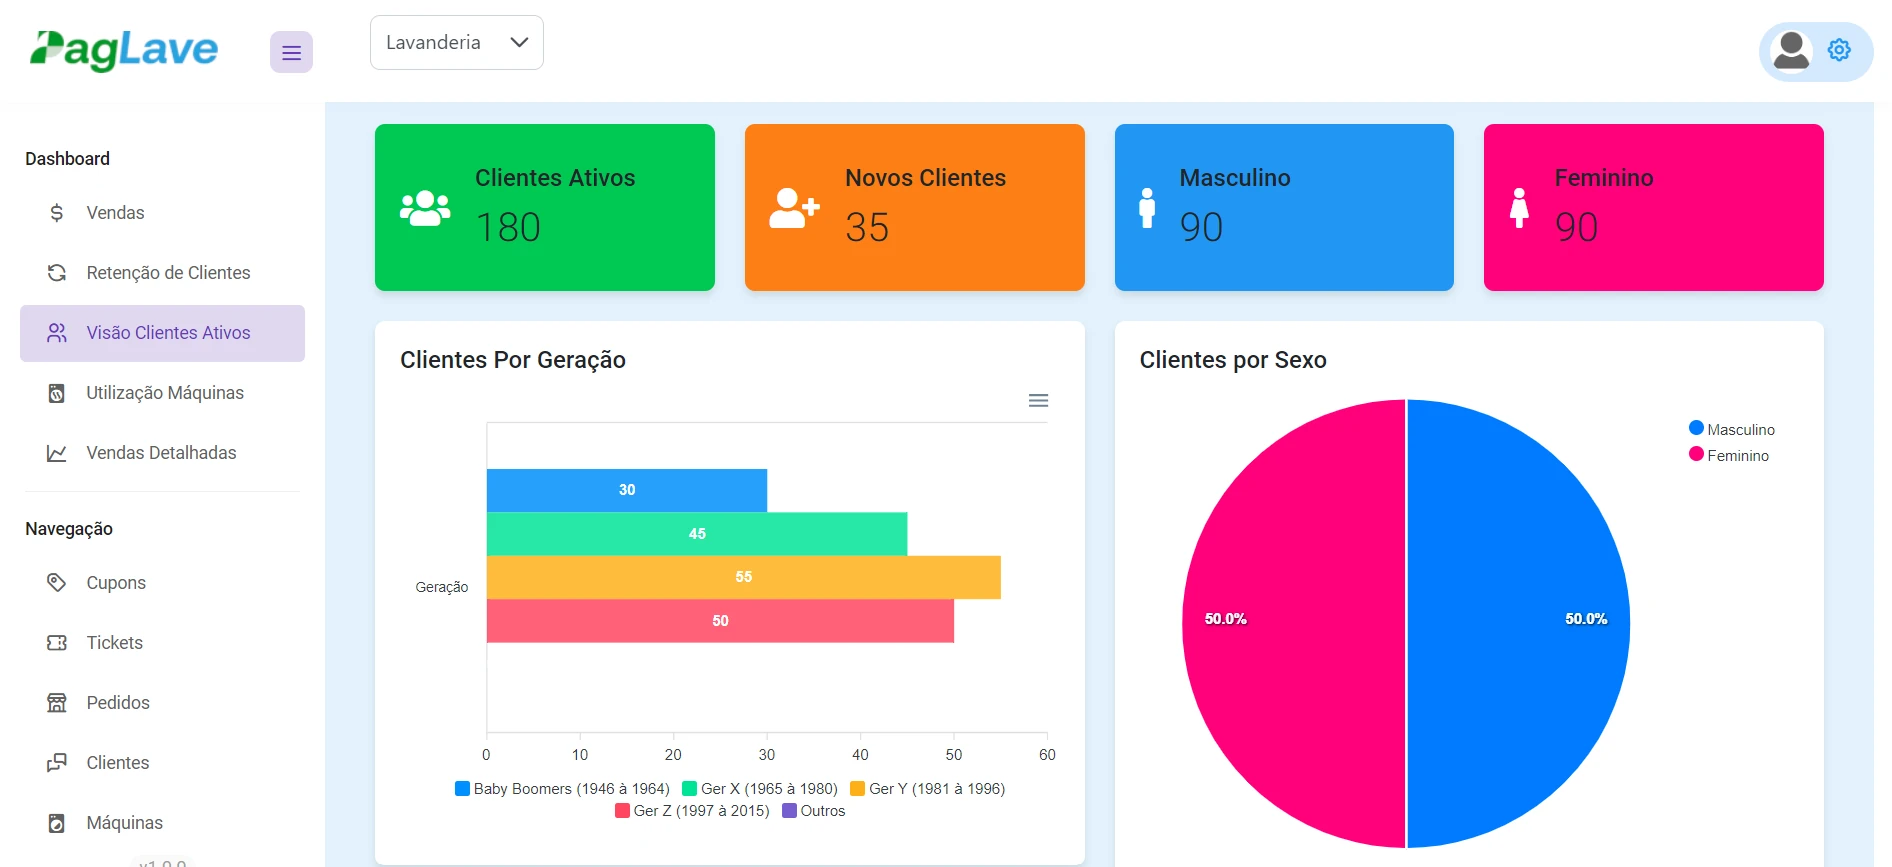
Task: Click the Masculino 90 card
Action: 1284,208
